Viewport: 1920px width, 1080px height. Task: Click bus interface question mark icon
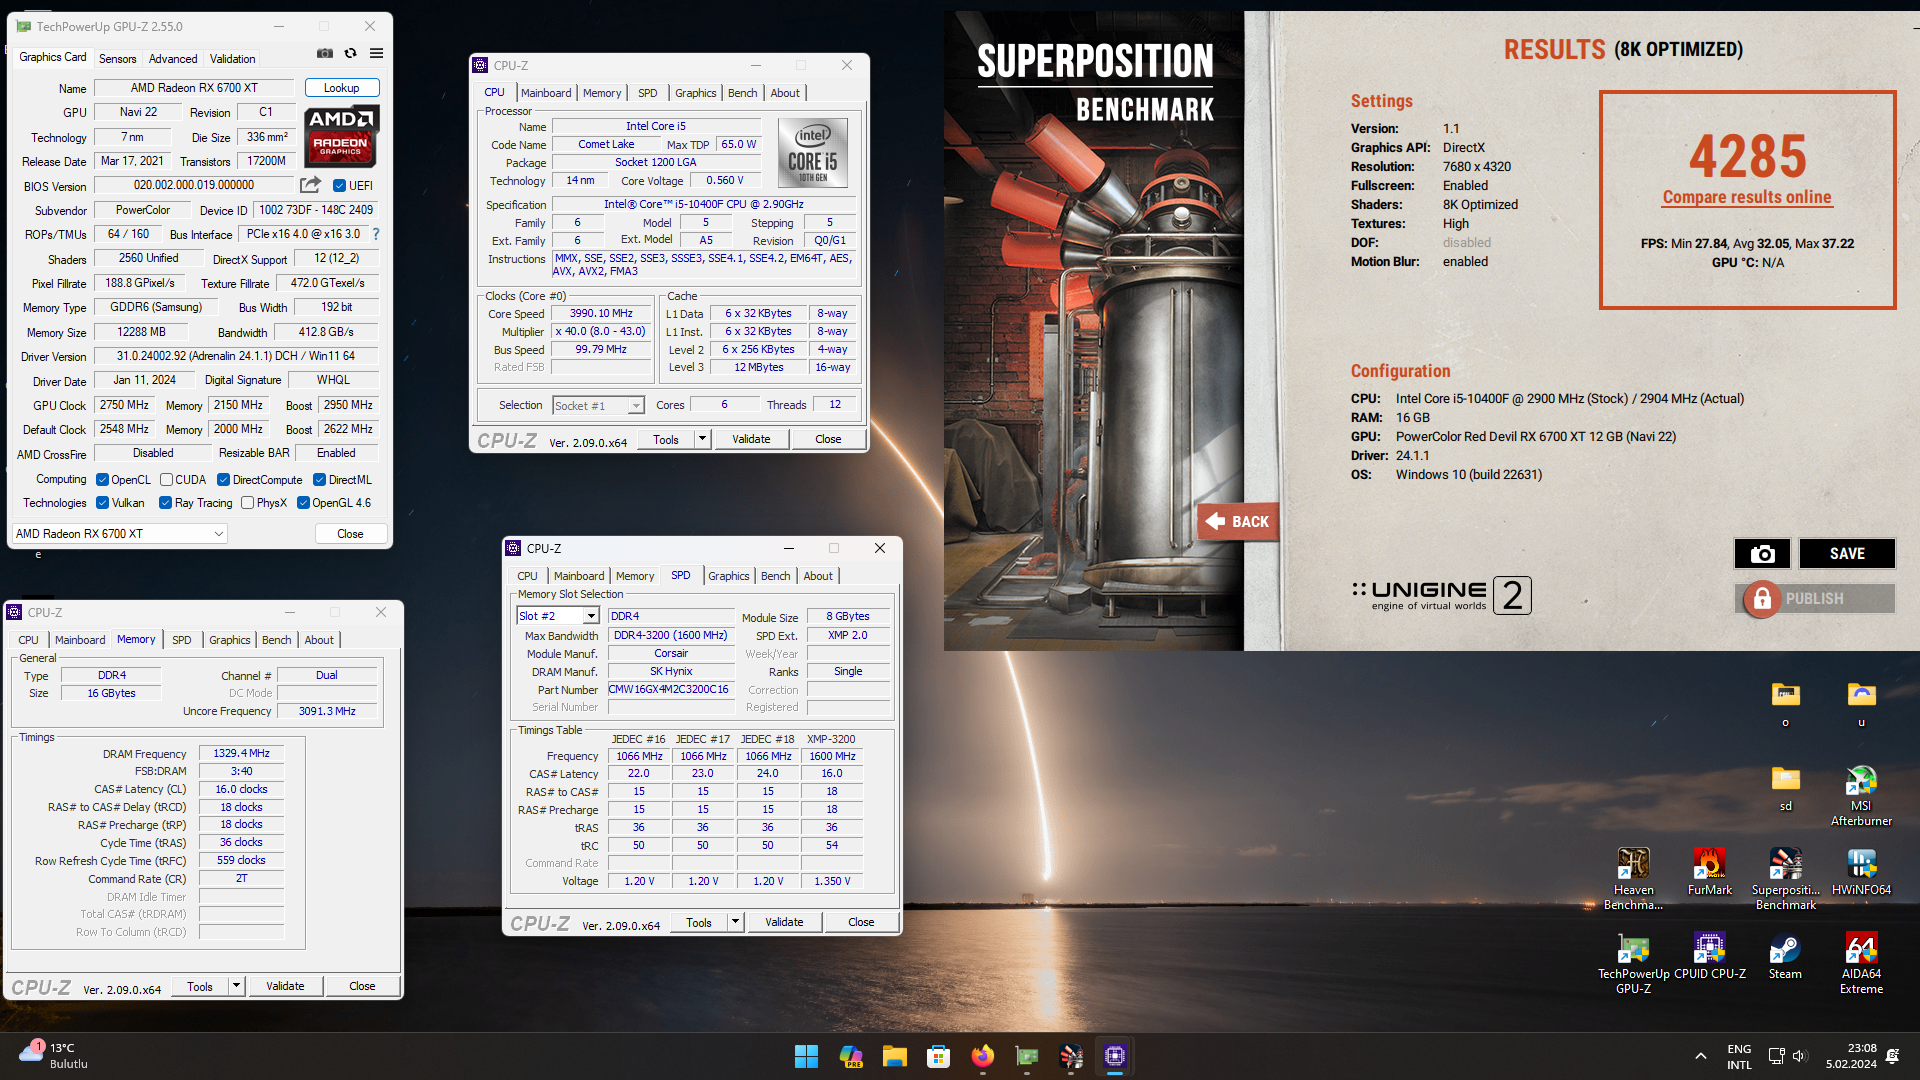click(376, 234)
